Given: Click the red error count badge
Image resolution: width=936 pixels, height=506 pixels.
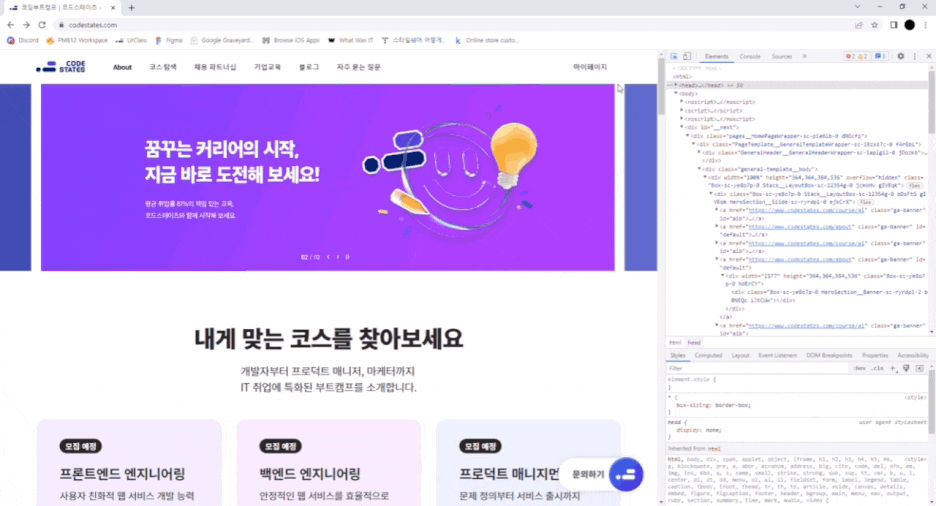Looking at the screenshot, I should click(x=851, y=56).
